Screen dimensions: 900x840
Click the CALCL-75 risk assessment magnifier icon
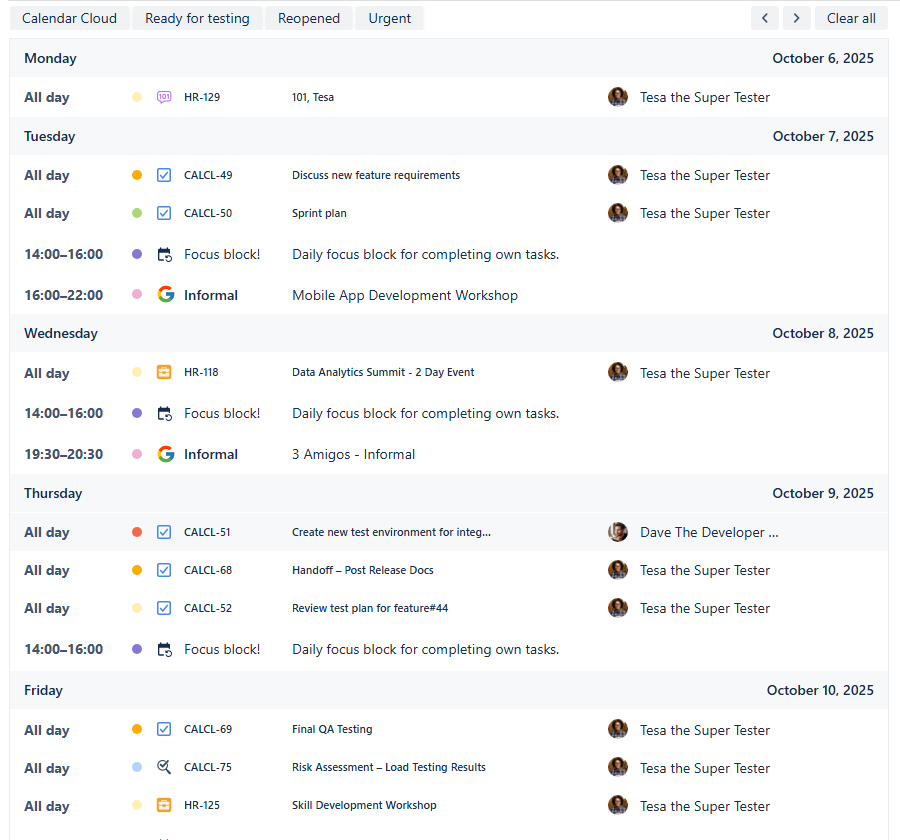(164, 768)
